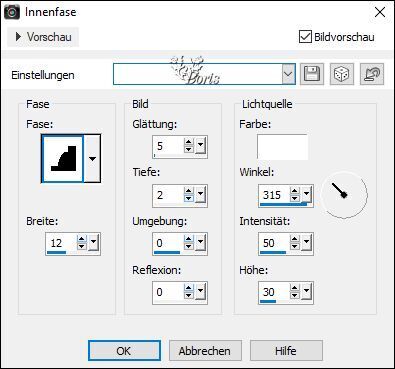Toggle the Bildvorschau checkbox
This screenshot has height=369, width=395.
305,37
